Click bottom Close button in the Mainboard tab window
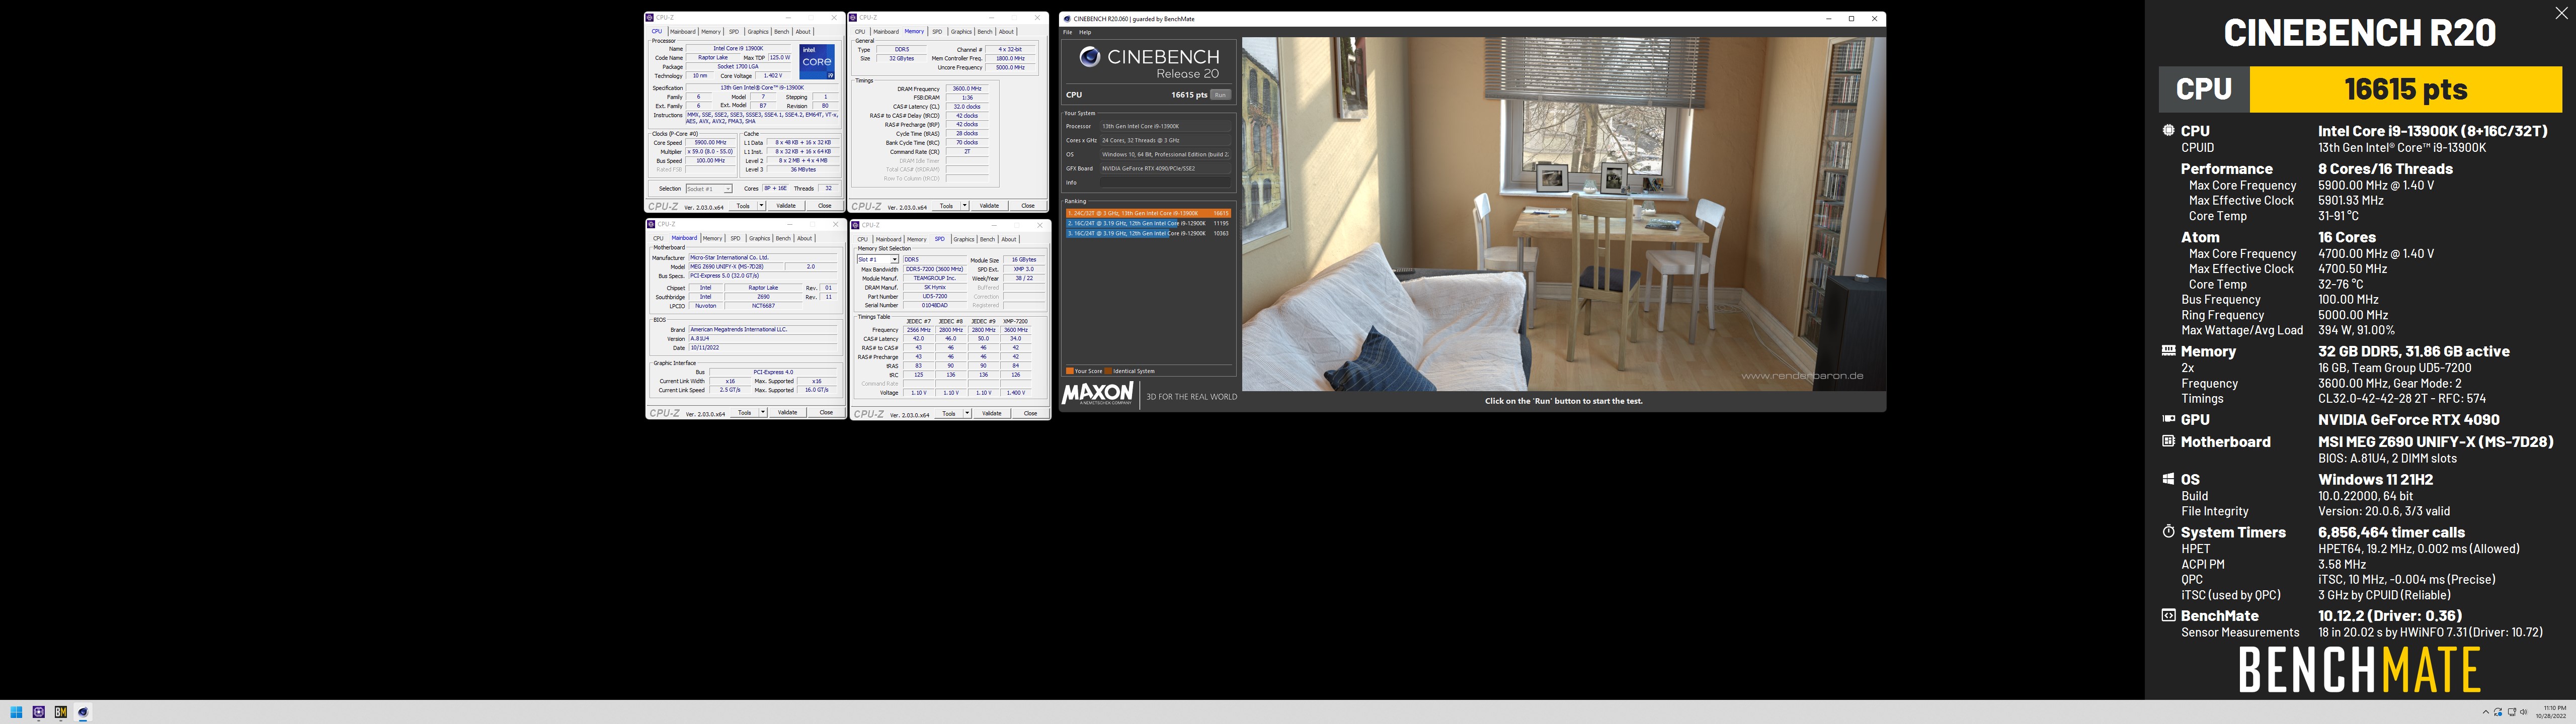Viewport: 2576px width, 724px height. point(826,413)
